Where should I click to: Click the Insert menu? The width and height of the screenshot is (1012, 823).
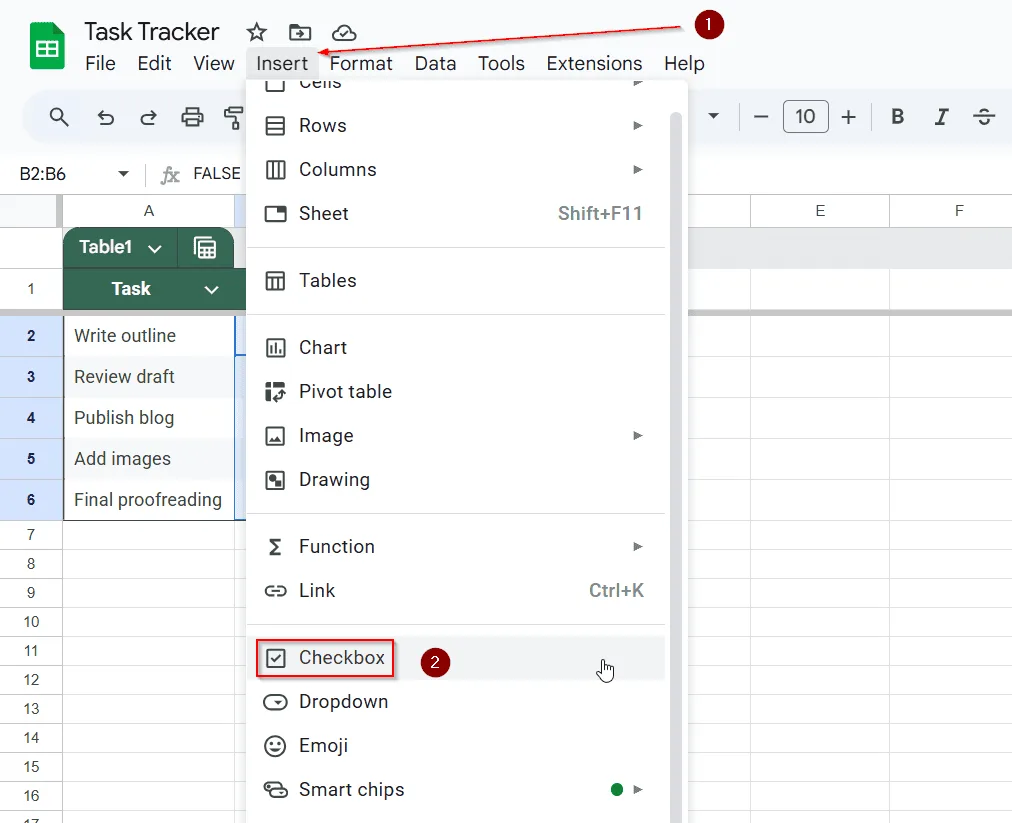coord(282,63)
